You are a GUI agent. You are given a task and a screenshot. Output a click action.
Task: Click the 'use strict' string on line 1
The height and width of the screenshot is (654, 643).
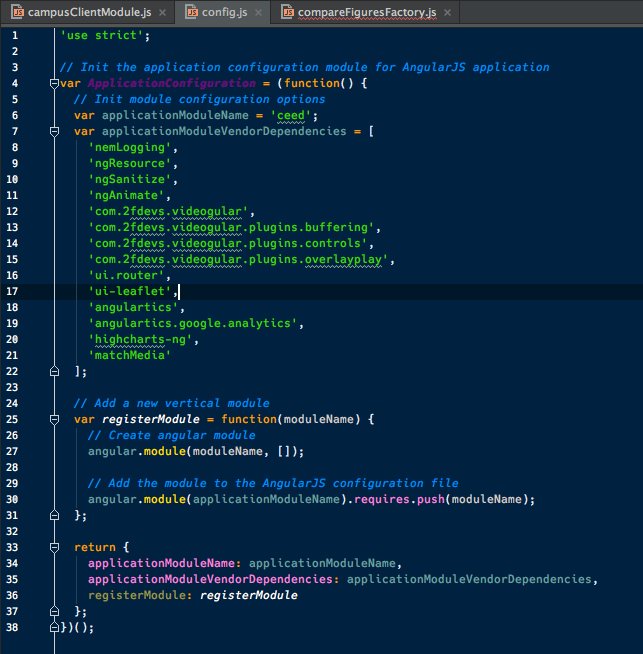tap(102, 35)
